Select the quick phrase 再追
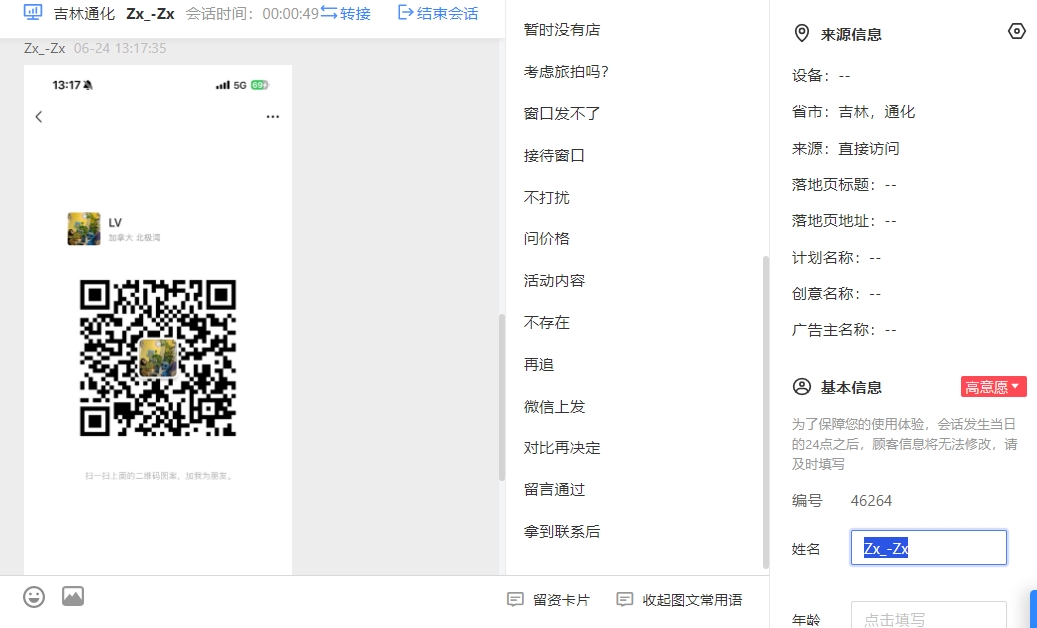Viewport: 1037px width, 628px height. coord(539,364)
